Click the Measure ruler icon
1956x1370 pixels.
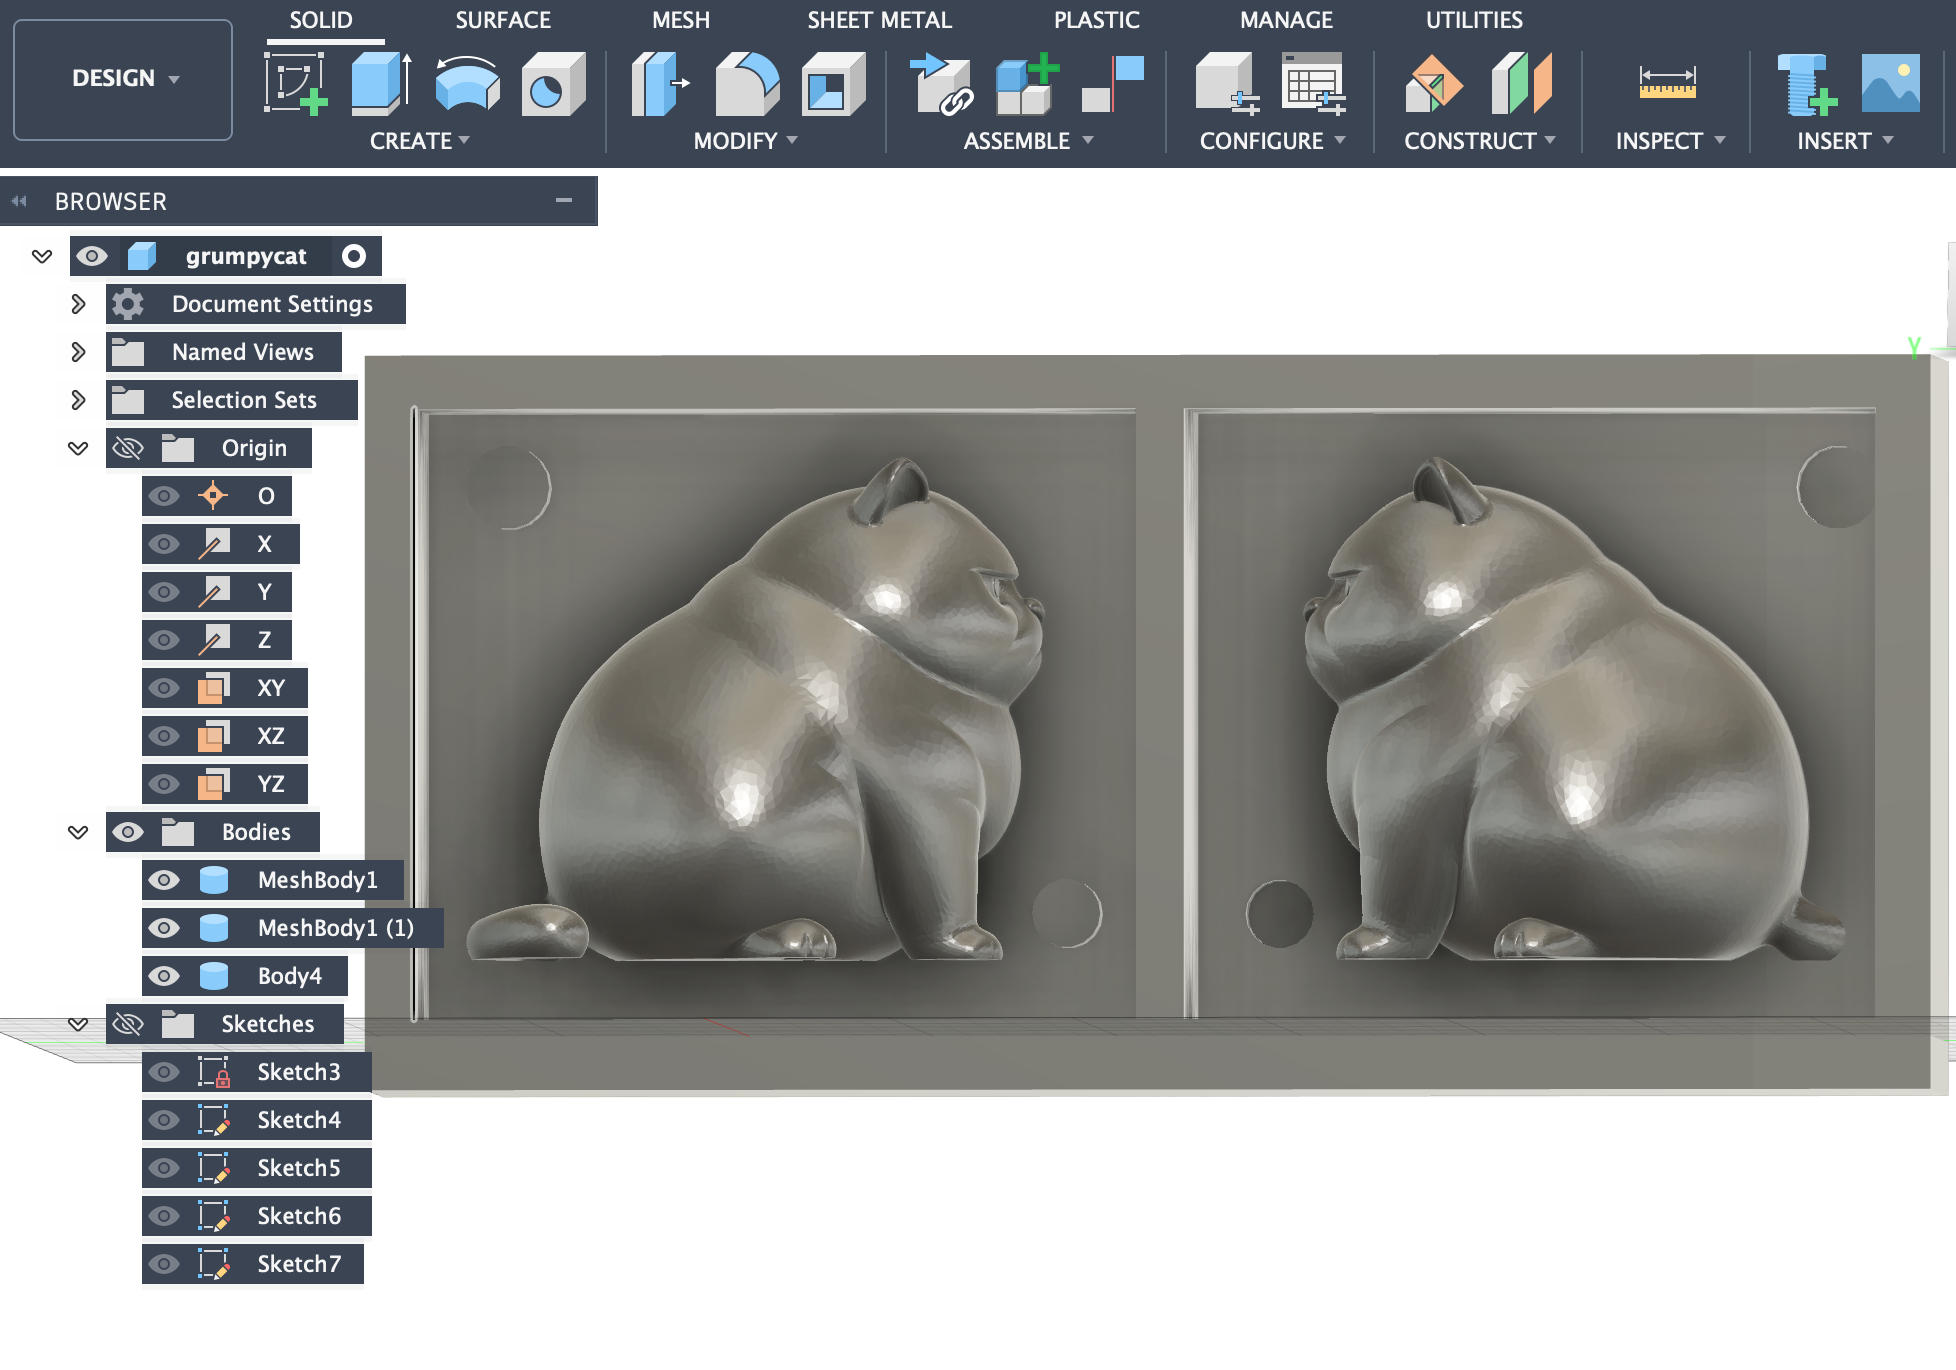coord(1666,84)
